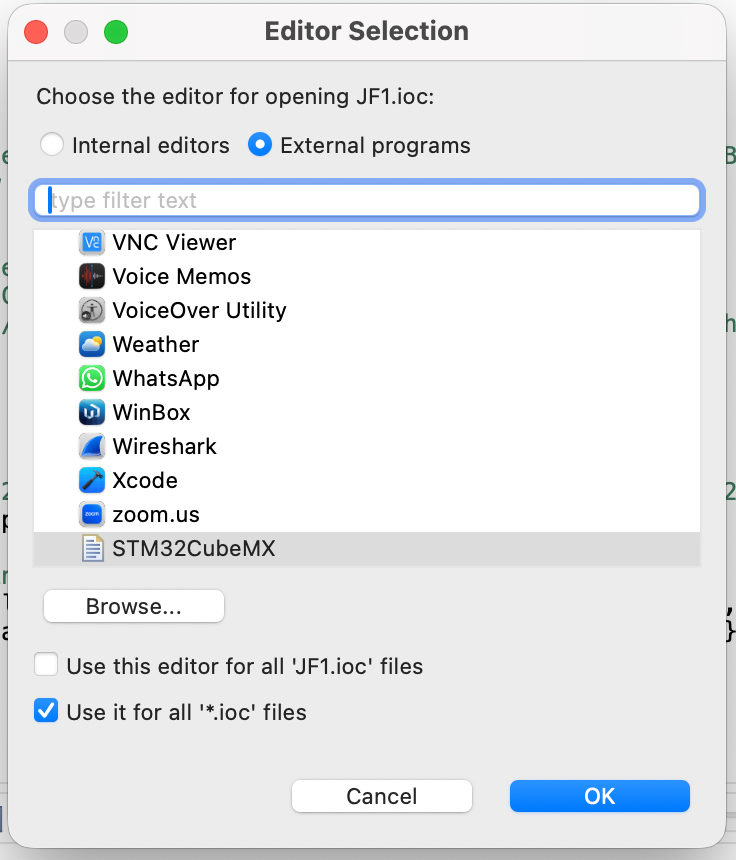
Task: Cancel the editor selection
Action: [x=381, y=796]
